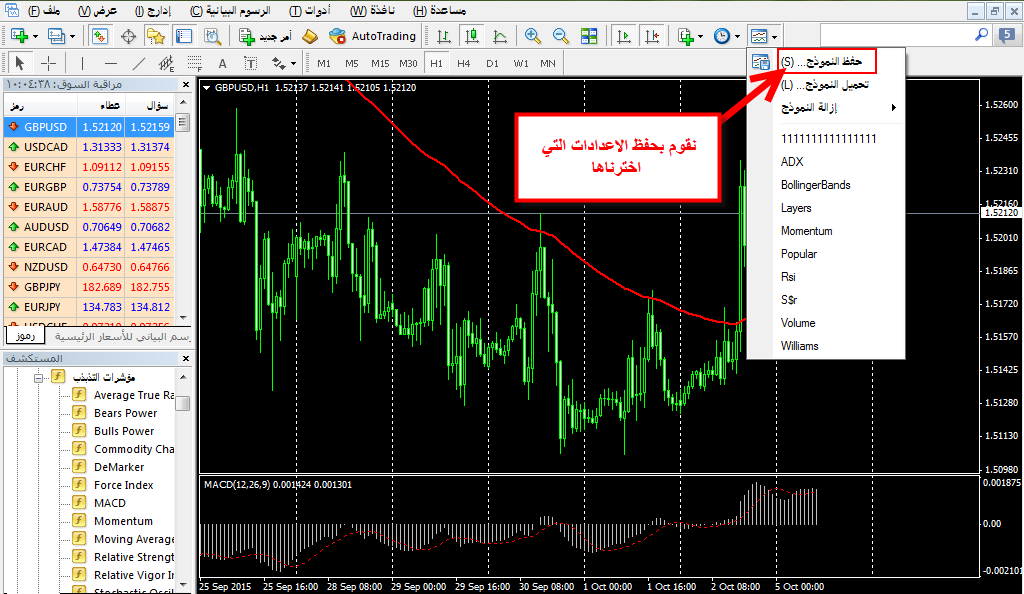Switch to Candlesticks chart view
This screenshot has width=1024, height=594.
472,37
